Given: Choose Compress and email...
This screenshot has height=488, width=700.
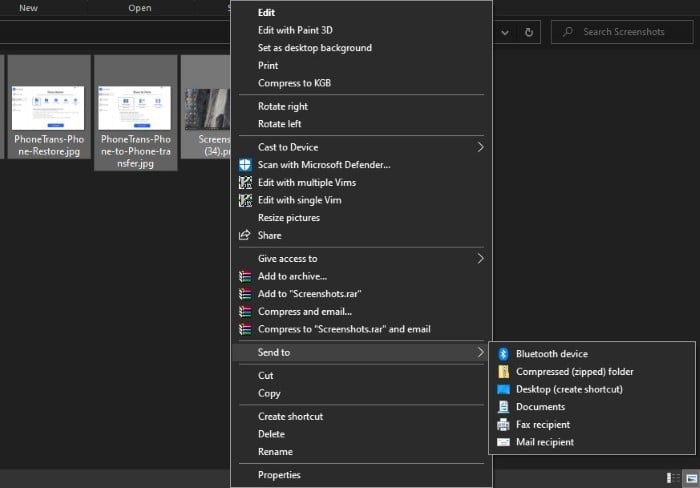Looking at the screenshot, I should [361, 312].
